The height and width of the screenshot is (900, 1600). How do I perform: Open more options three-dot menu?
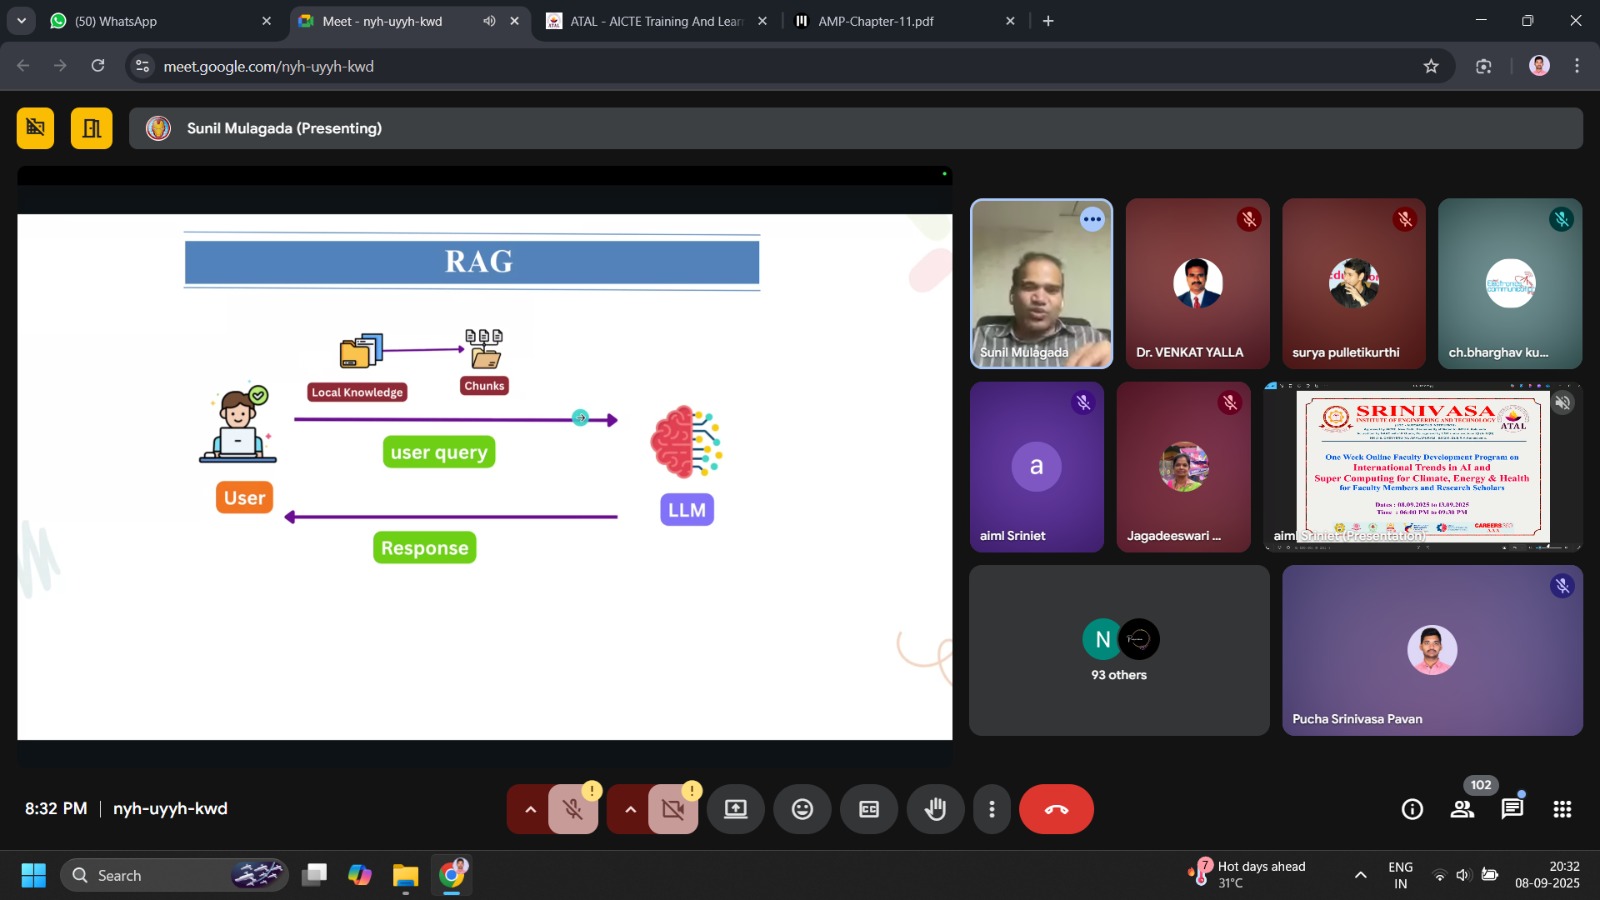tap(991, 809)
